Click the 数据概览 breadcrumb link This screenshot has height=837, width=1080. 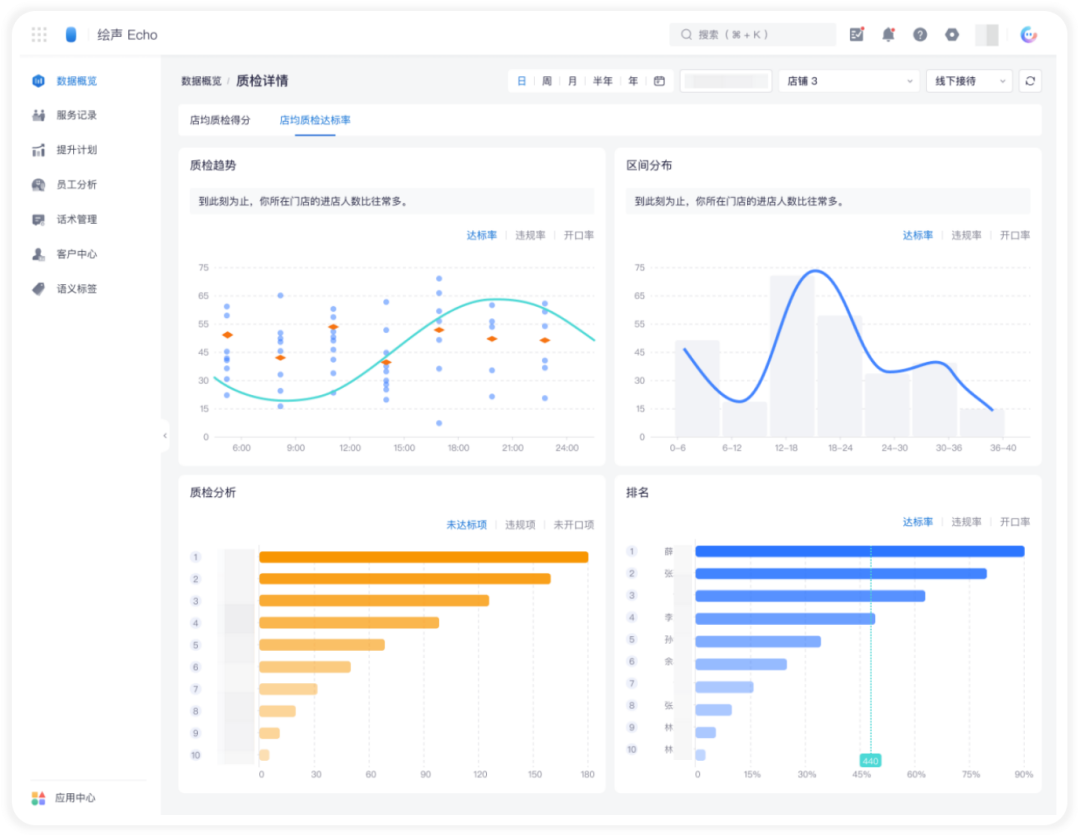(201, 81)
